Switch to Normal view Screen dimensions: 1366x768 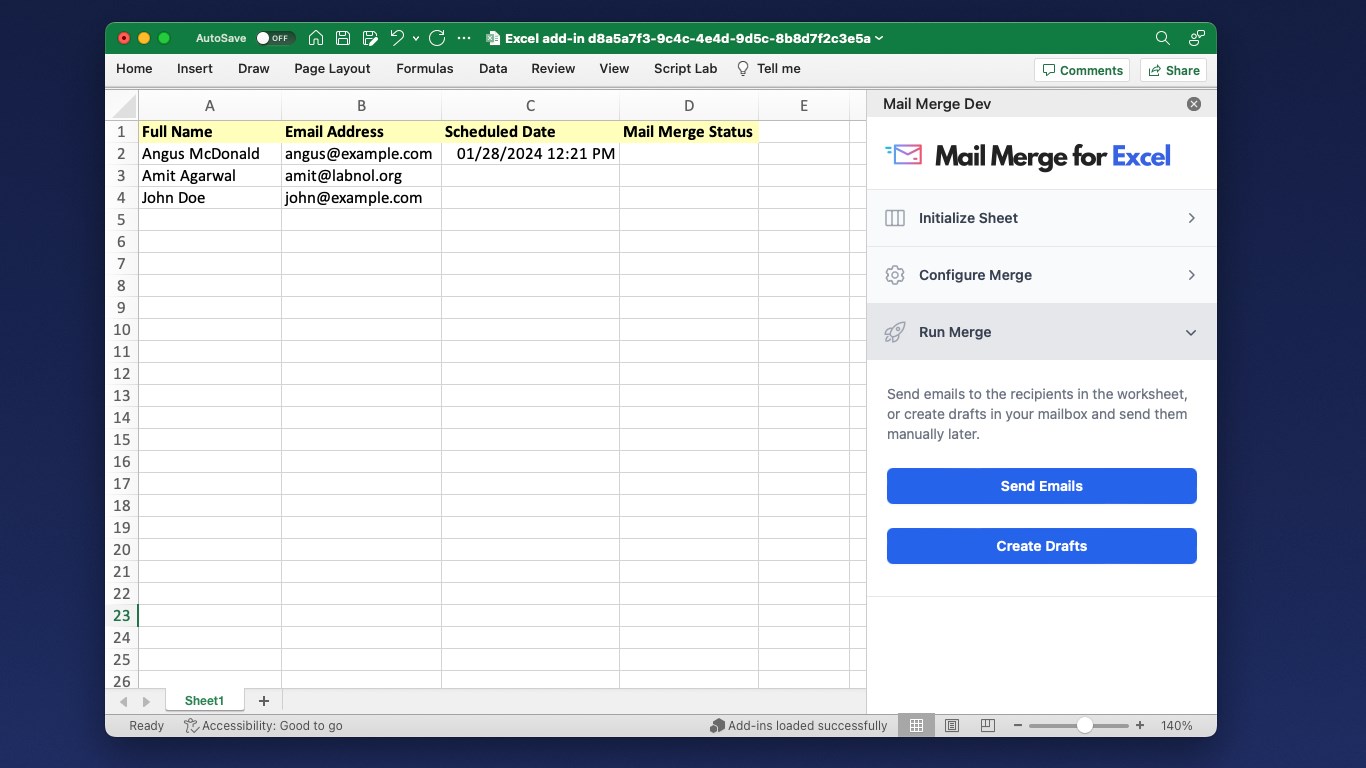(x=916, y=726)
